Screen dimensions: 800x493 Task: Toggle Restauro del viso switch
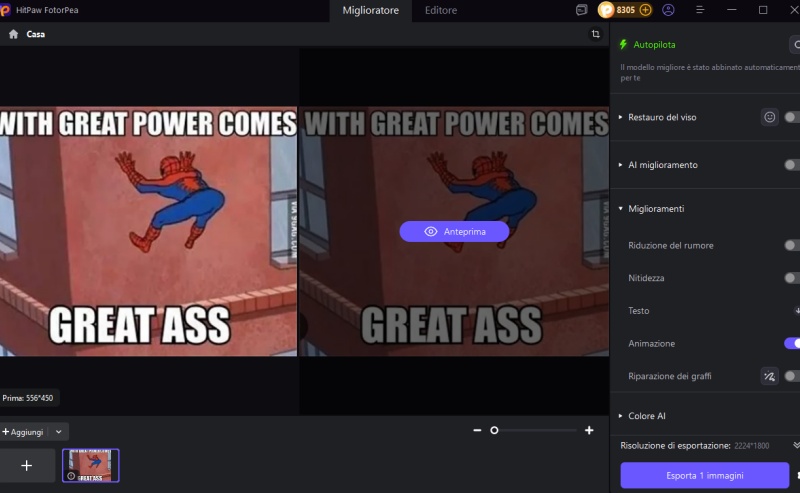792,117
